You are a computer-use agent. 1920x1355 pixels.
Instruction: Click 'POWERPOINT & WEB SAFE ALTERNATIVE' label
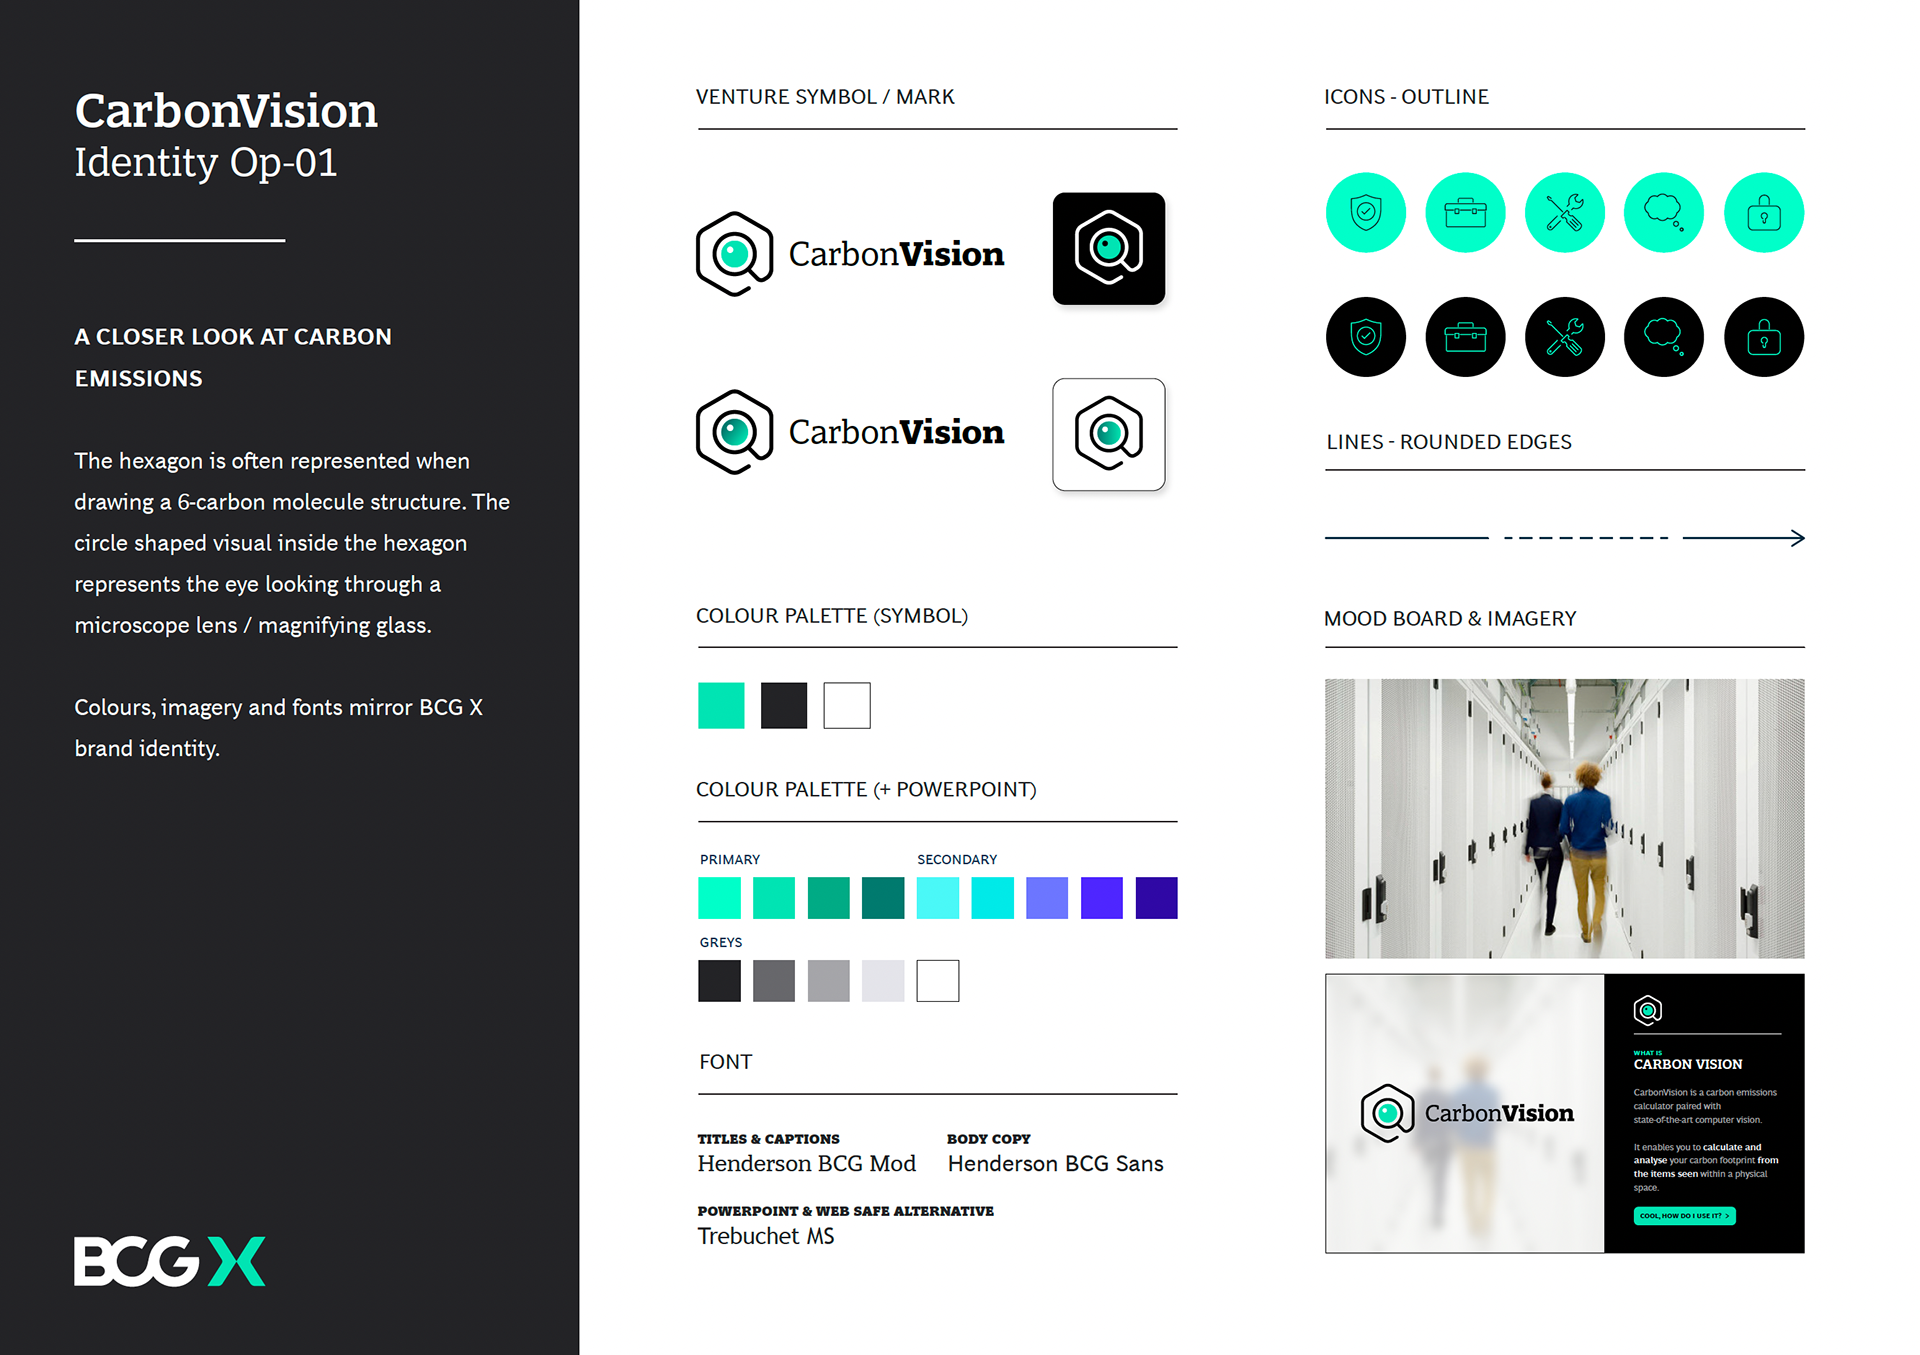[846, 1211]
